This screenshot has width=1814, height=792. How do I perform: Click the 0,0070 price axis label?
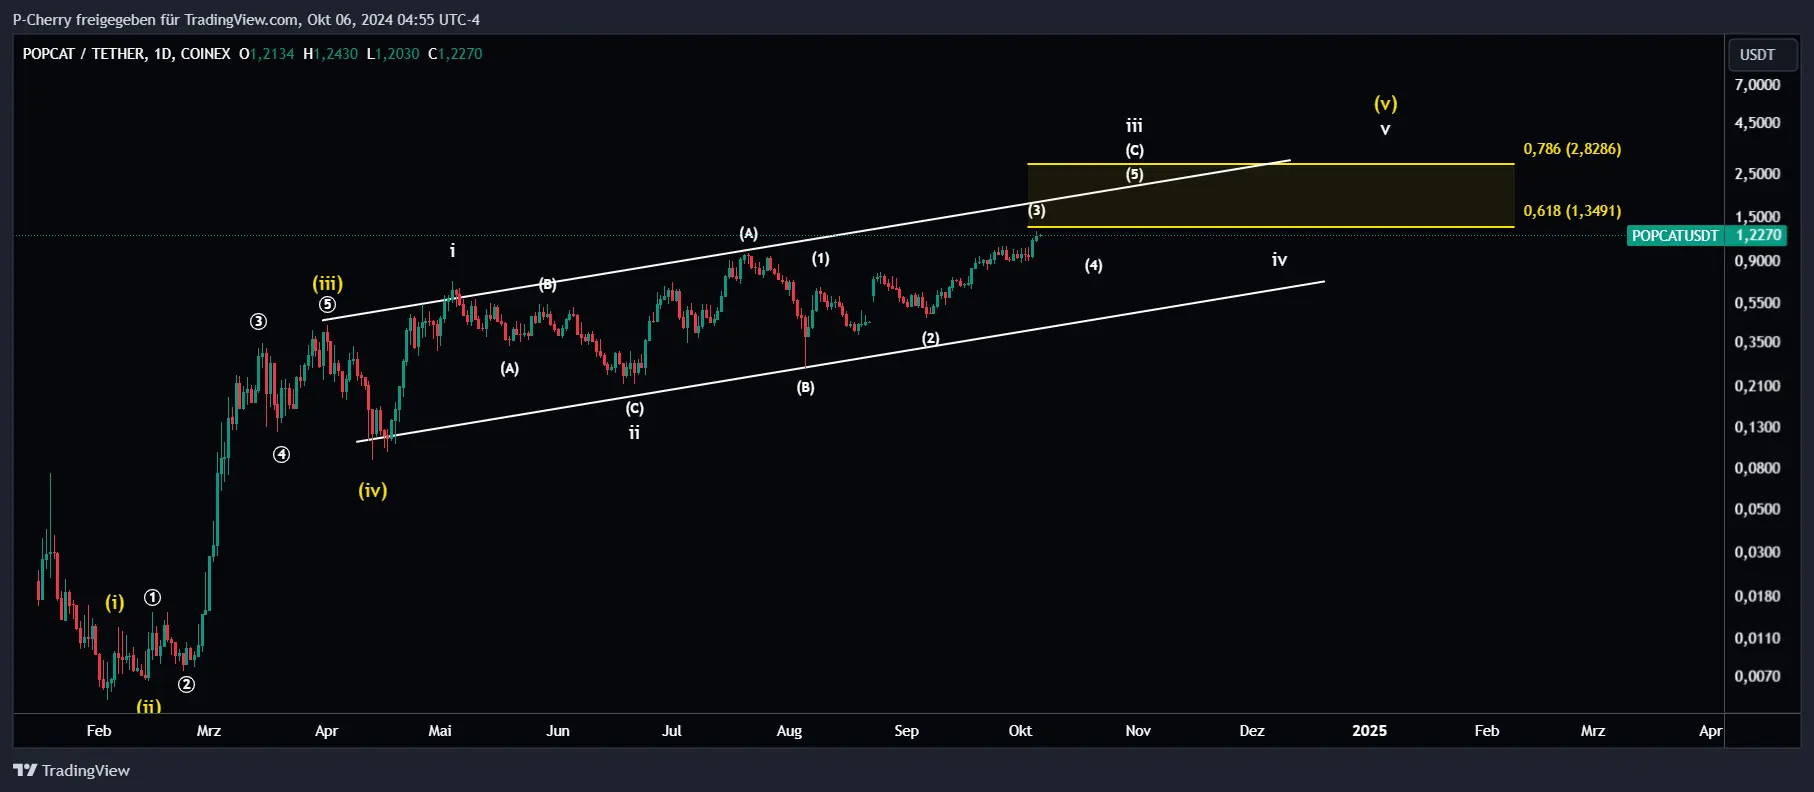point(1757,676)
